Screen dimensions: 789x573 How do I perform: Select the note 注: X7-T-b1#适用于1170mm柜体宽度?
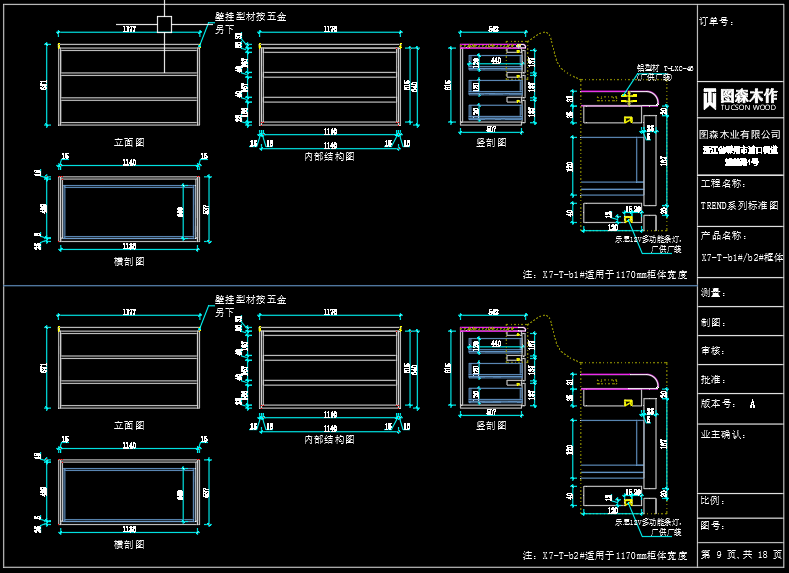(605, 275)
